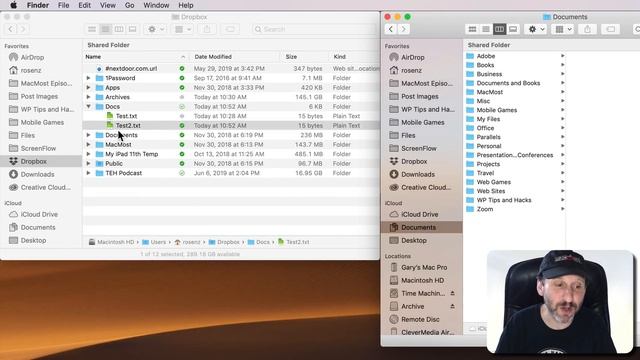Select gallery view in Dropbox window
640x360 pixels.
133,29
